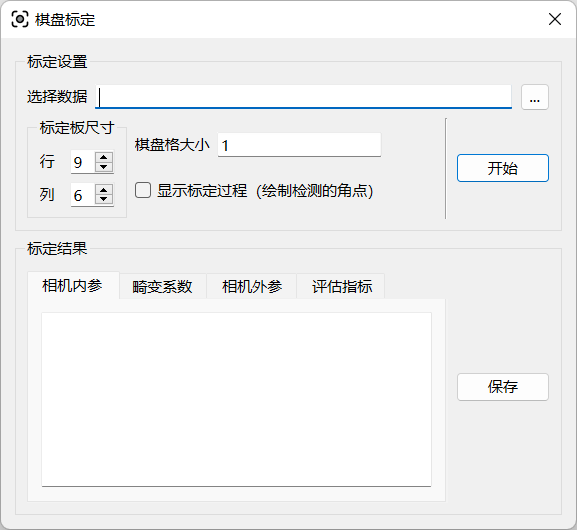Close the 棋盘标定 dialog window
577x530 pixels.
point(555,19)
